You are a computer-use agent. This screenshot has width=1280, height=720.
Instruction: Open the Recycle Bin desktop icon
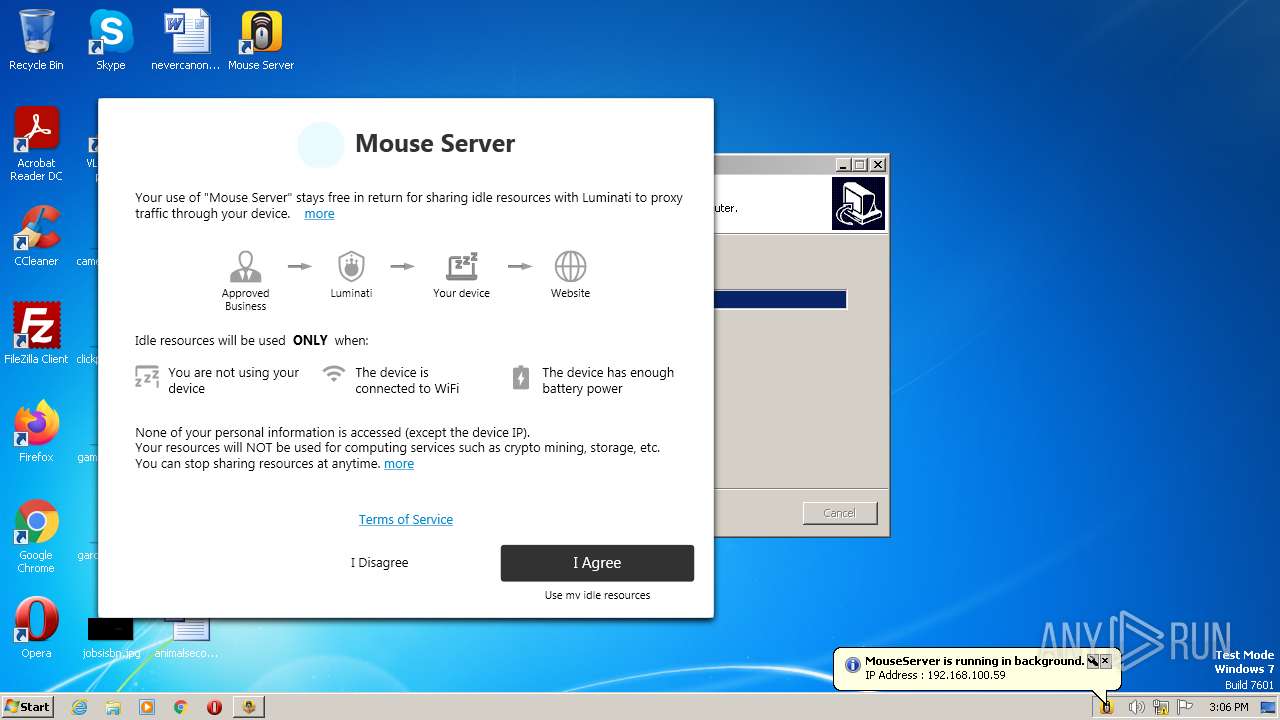(36, 40)
